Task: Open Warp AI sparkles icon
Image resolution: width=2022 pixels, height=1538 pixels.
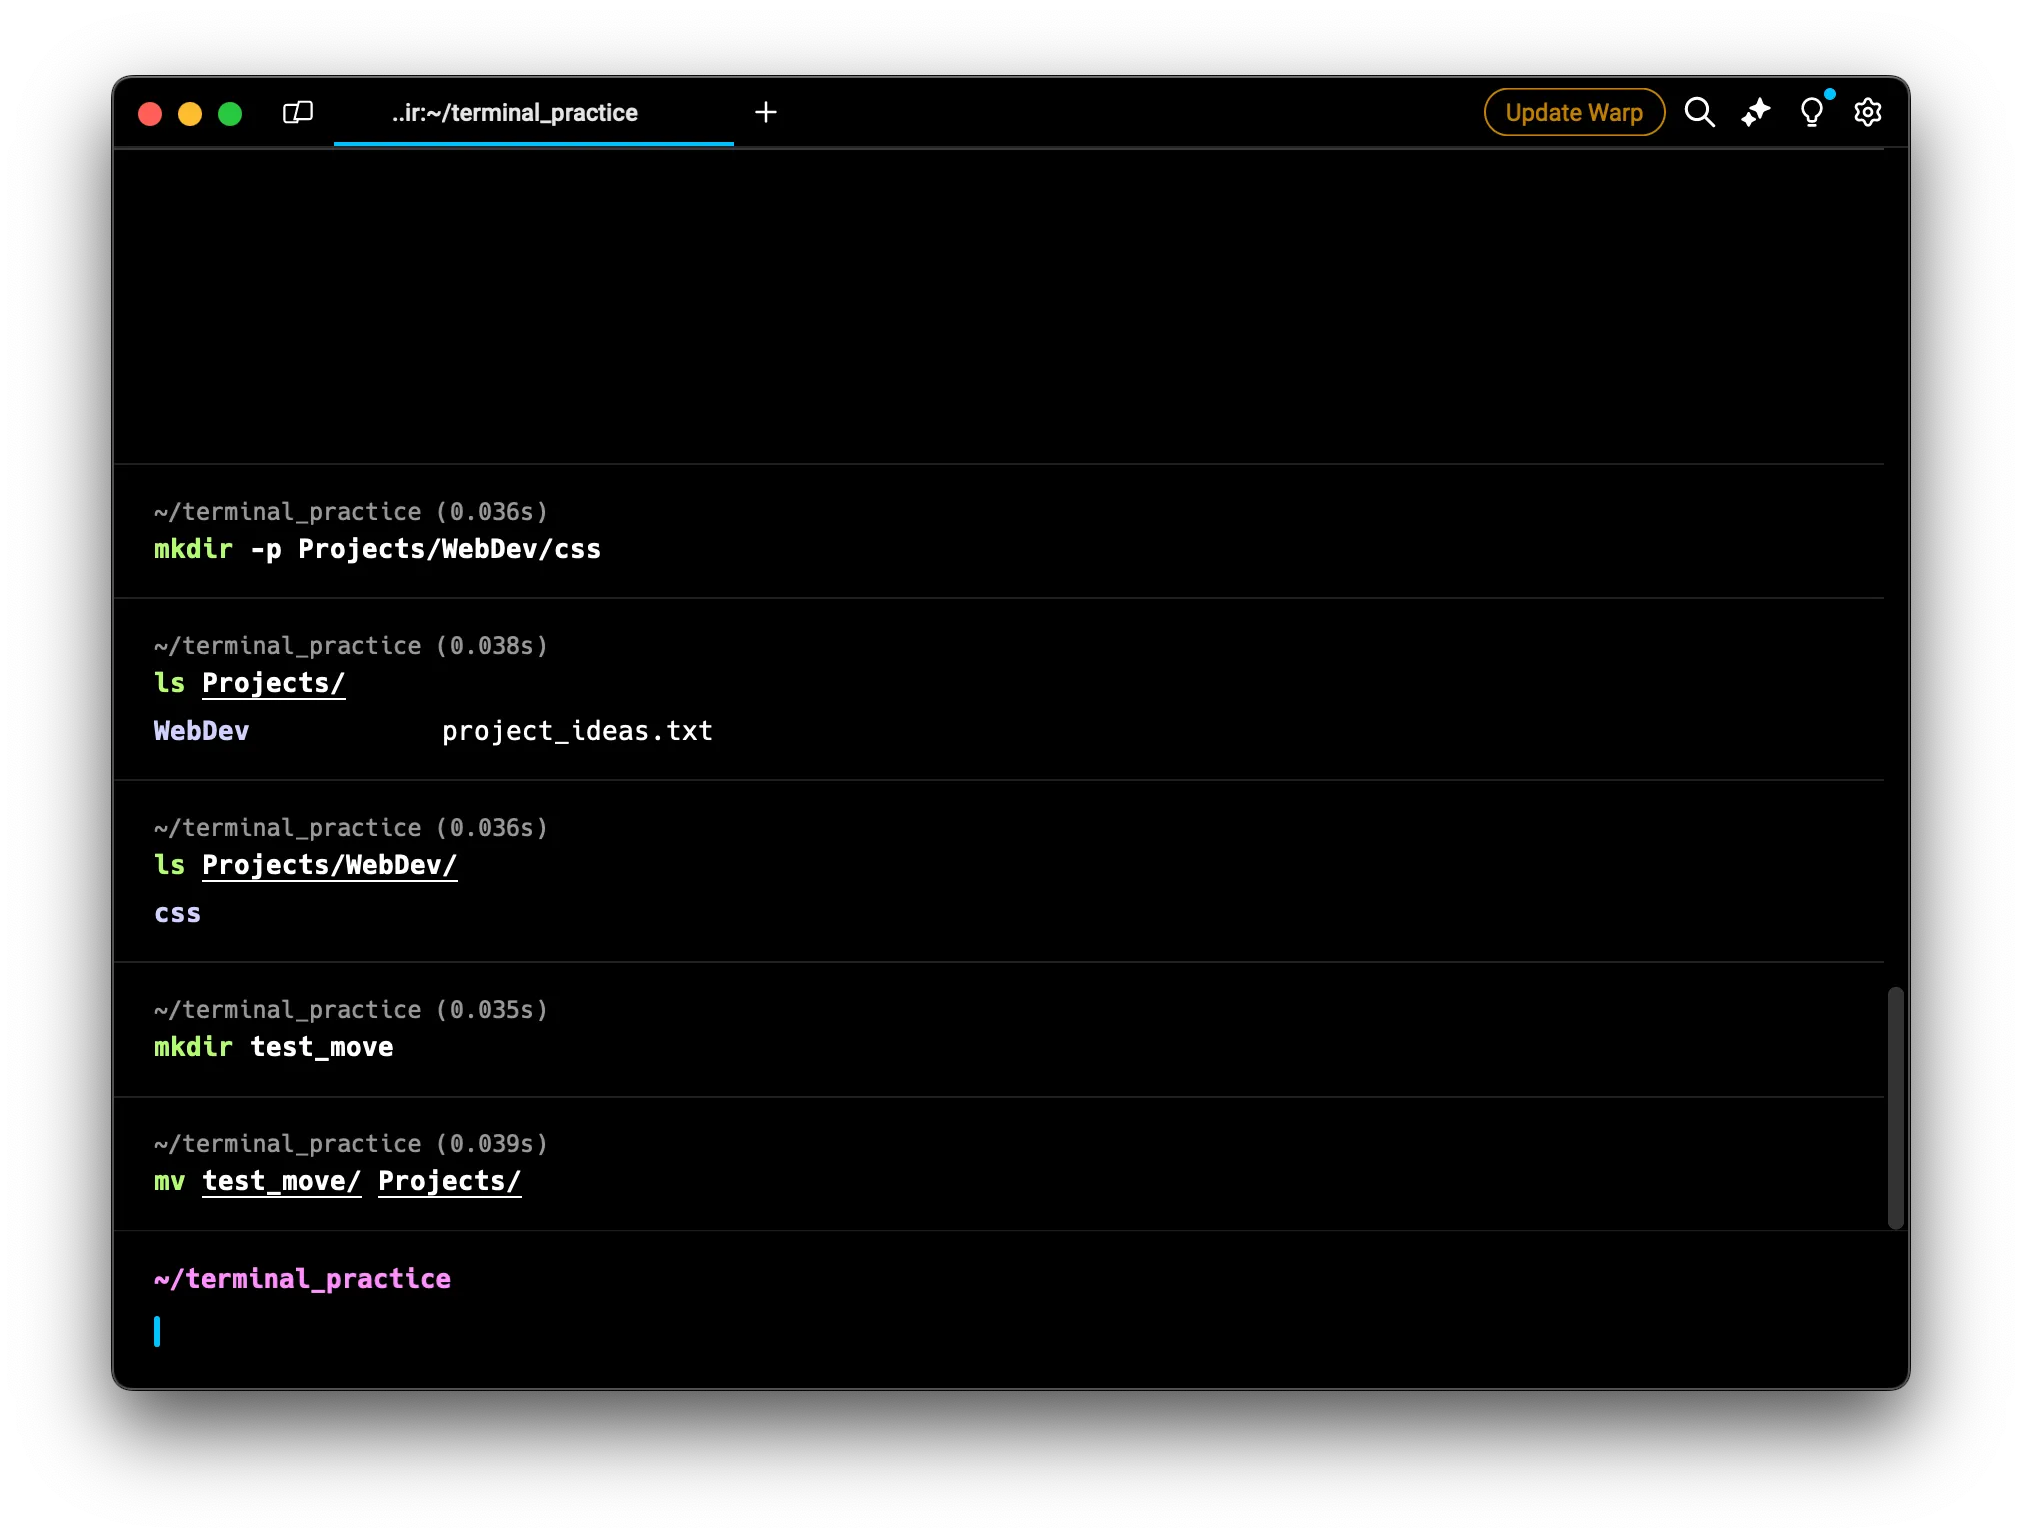Action: pyautogui.click(x=1755, y=112)
